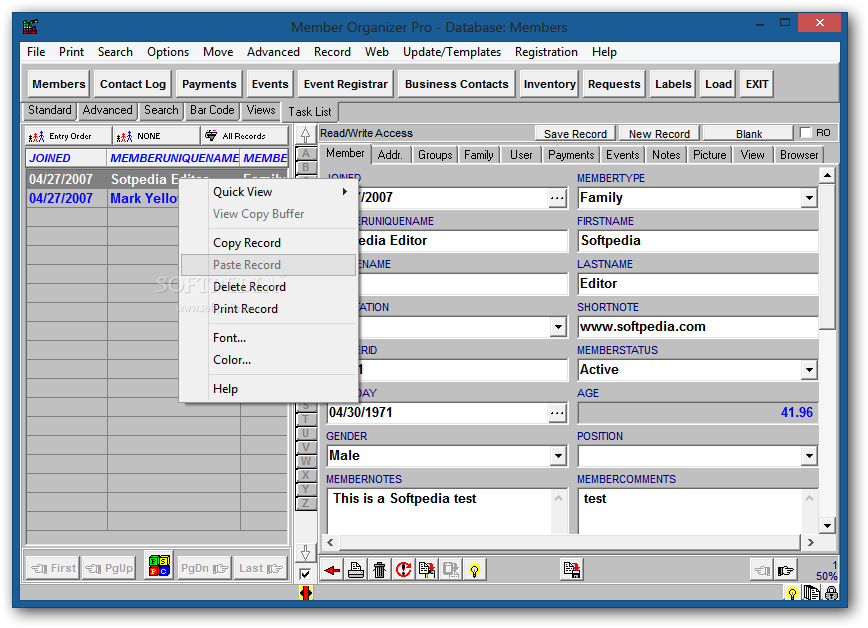Choose Copy Record from context menu

click(268, 243)
